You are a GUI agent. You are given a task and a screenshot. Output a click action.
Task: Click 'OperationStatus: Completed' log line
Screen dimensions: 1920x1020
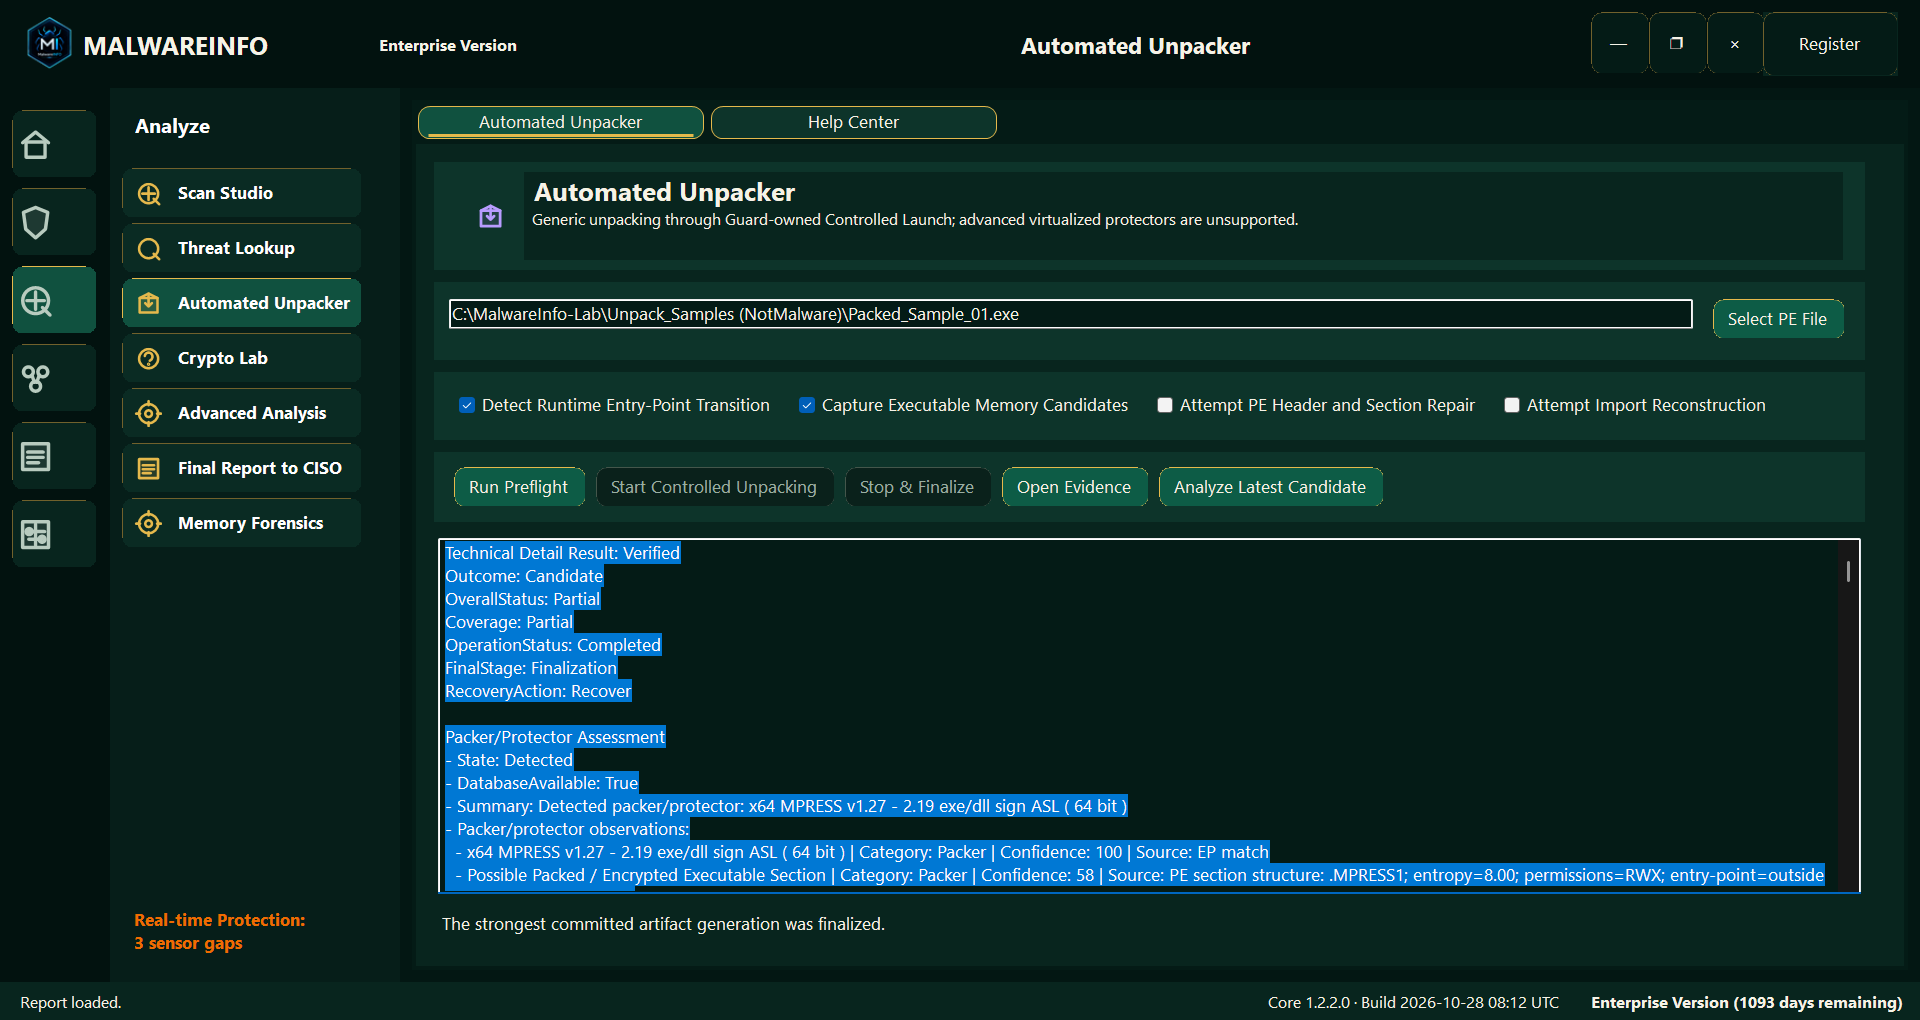[x=553, y=645]
